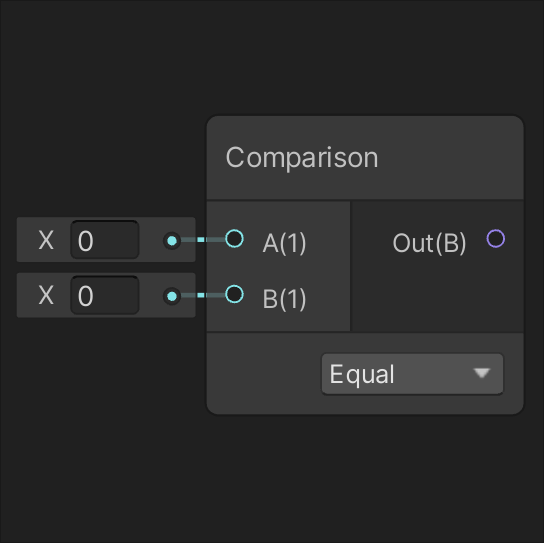Click the X label of input A's default value
Screen dimensions: 544x543
click(46, 240)
